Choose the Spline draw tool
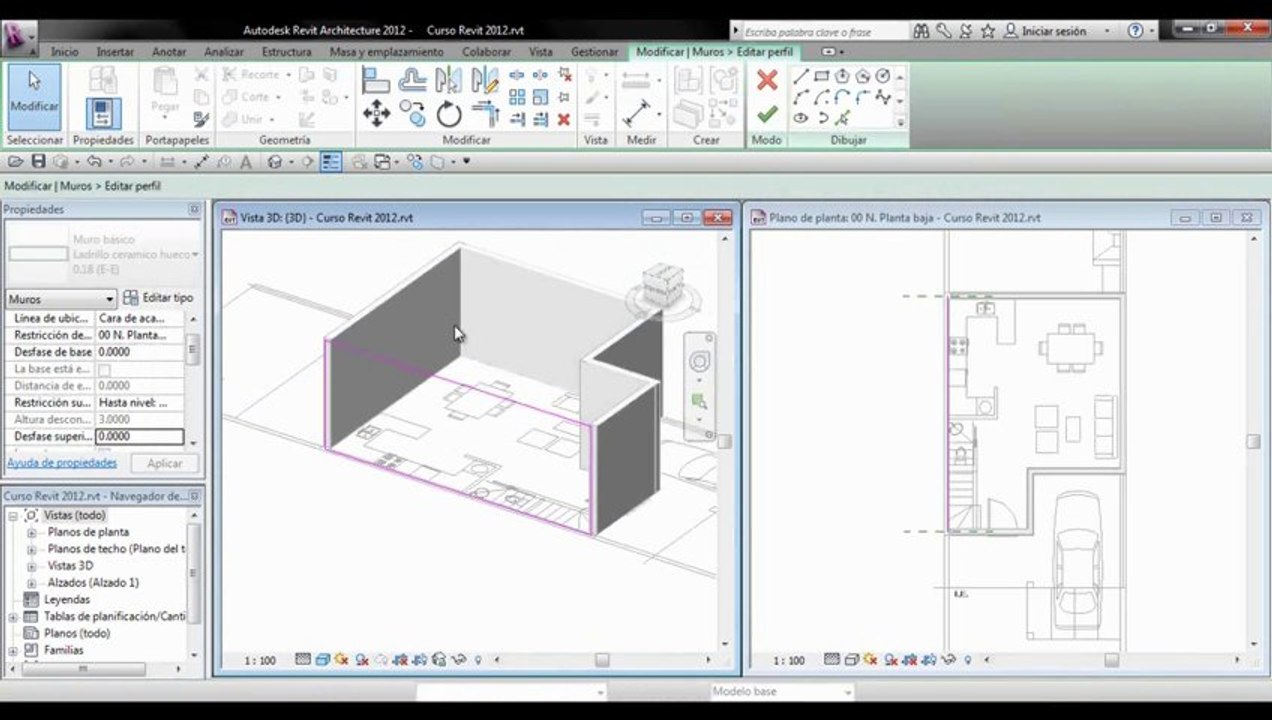This screenshot has width=1272, height=720. pyautogui.click(x=883, y=97)
